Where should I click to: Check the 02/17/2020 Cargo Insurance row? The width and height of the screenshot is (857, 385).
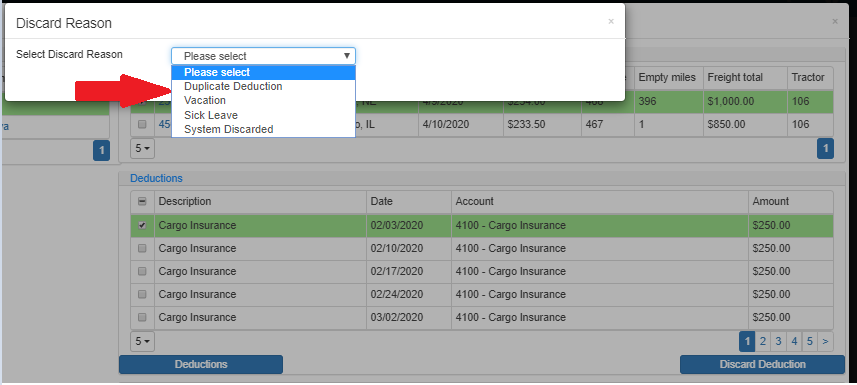pos(142,271)
